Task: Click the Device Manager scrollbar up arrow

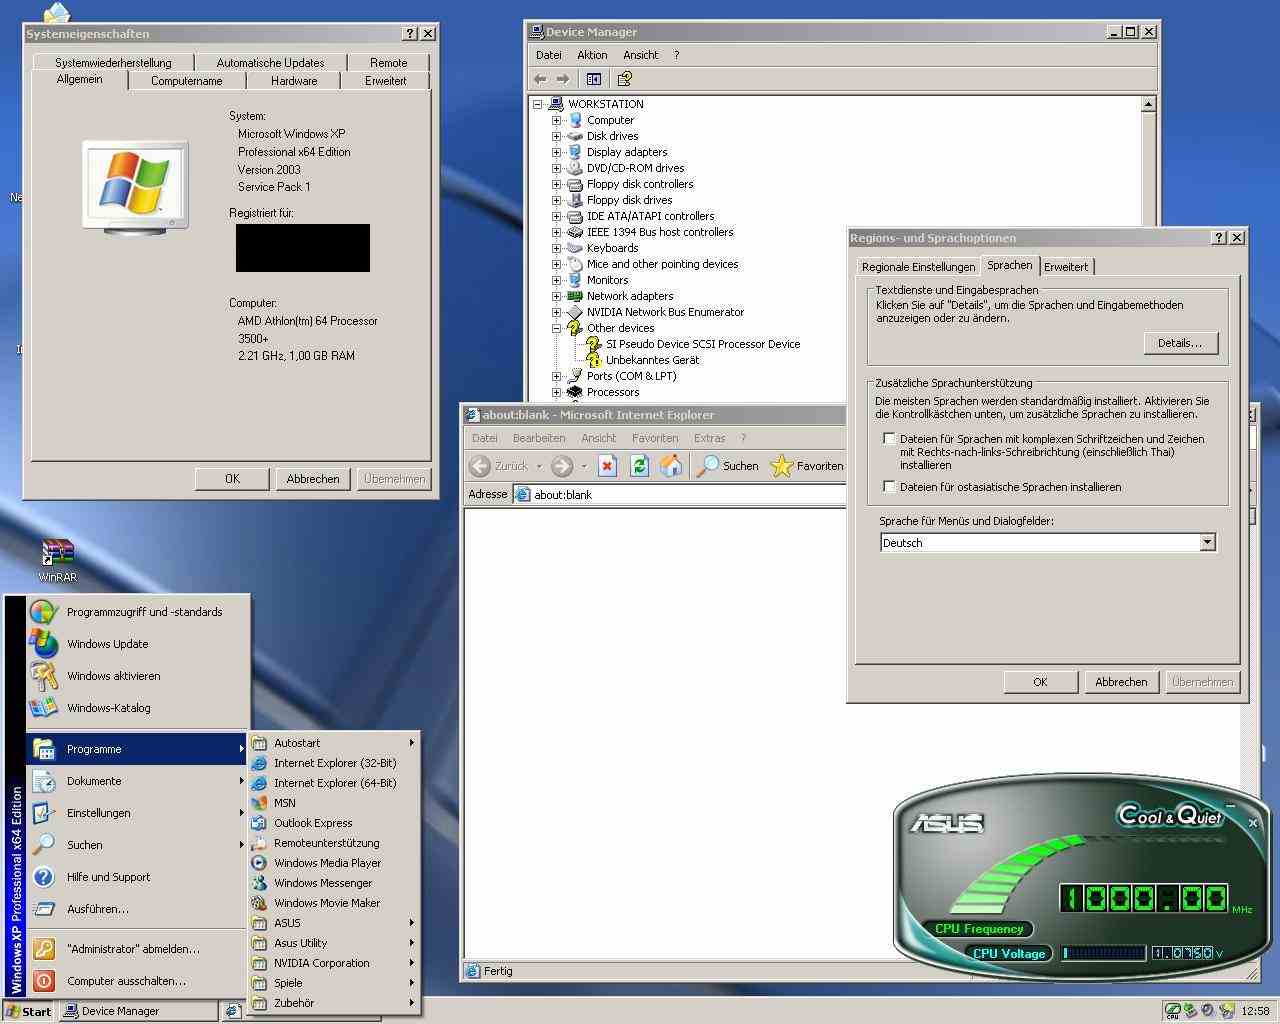Action: [1148, 104]
